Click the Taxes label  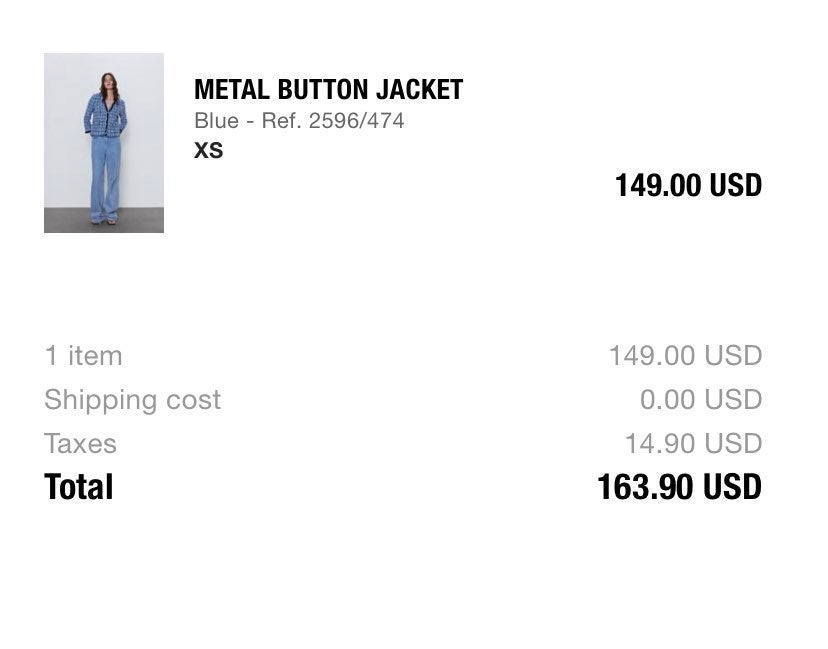(x=80, y=444)
